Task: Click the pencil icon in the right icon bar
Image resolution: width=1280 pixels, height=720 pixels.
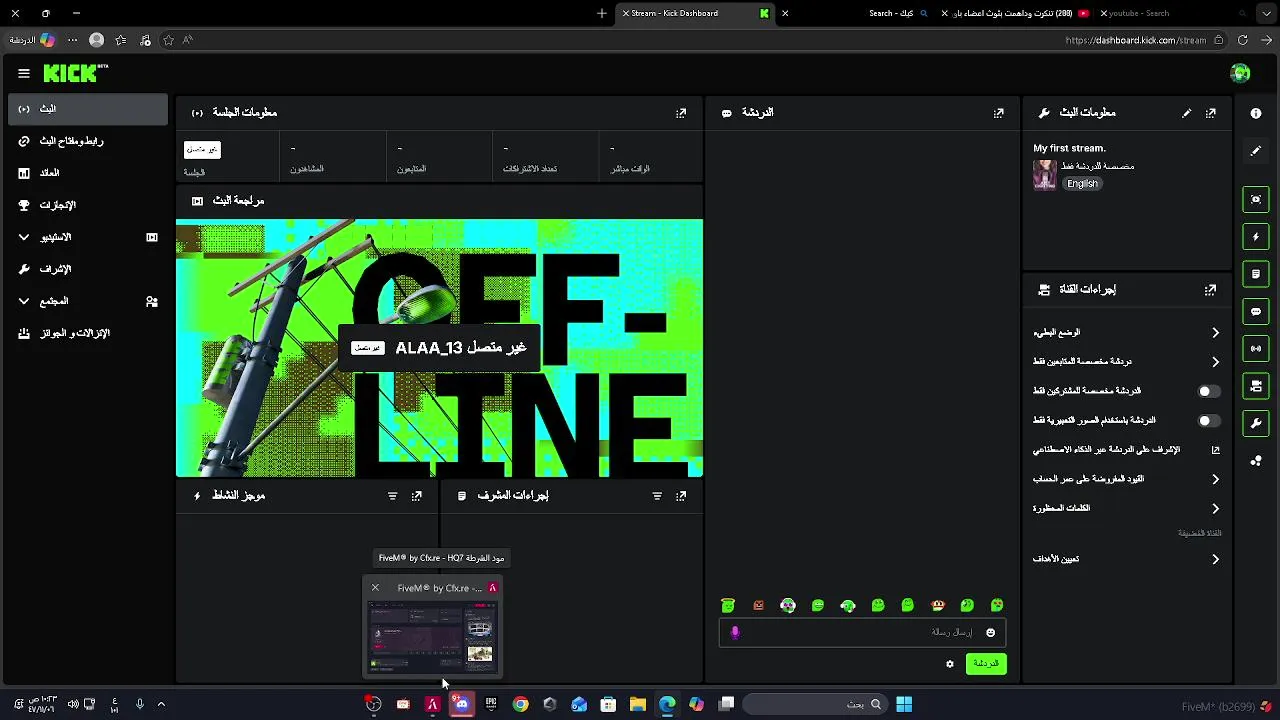Action: (x=1256, y=151)
